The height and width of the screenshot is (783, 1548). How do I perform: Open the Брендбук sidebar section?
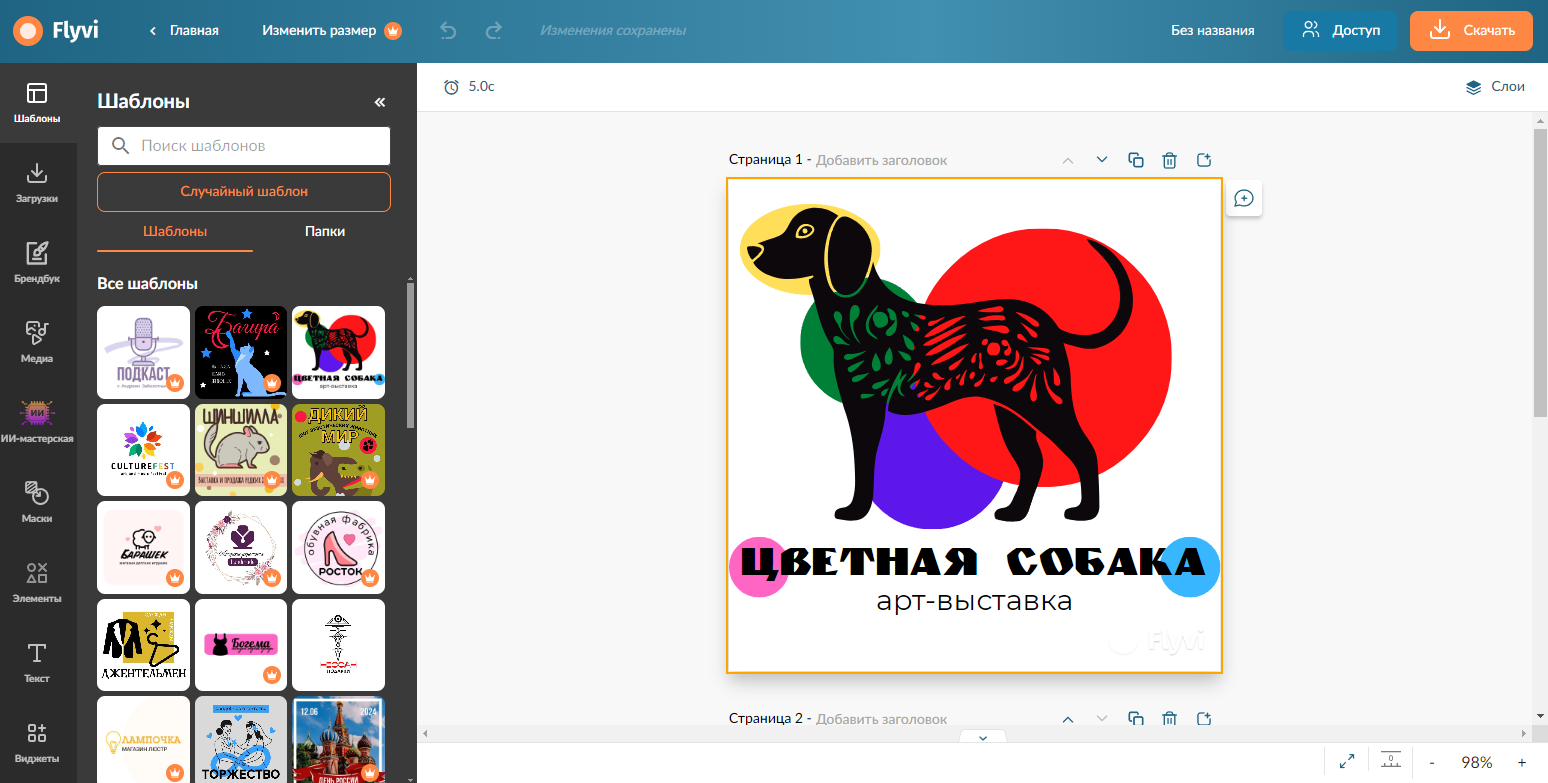pyautogui.click(x=37, y=263)
